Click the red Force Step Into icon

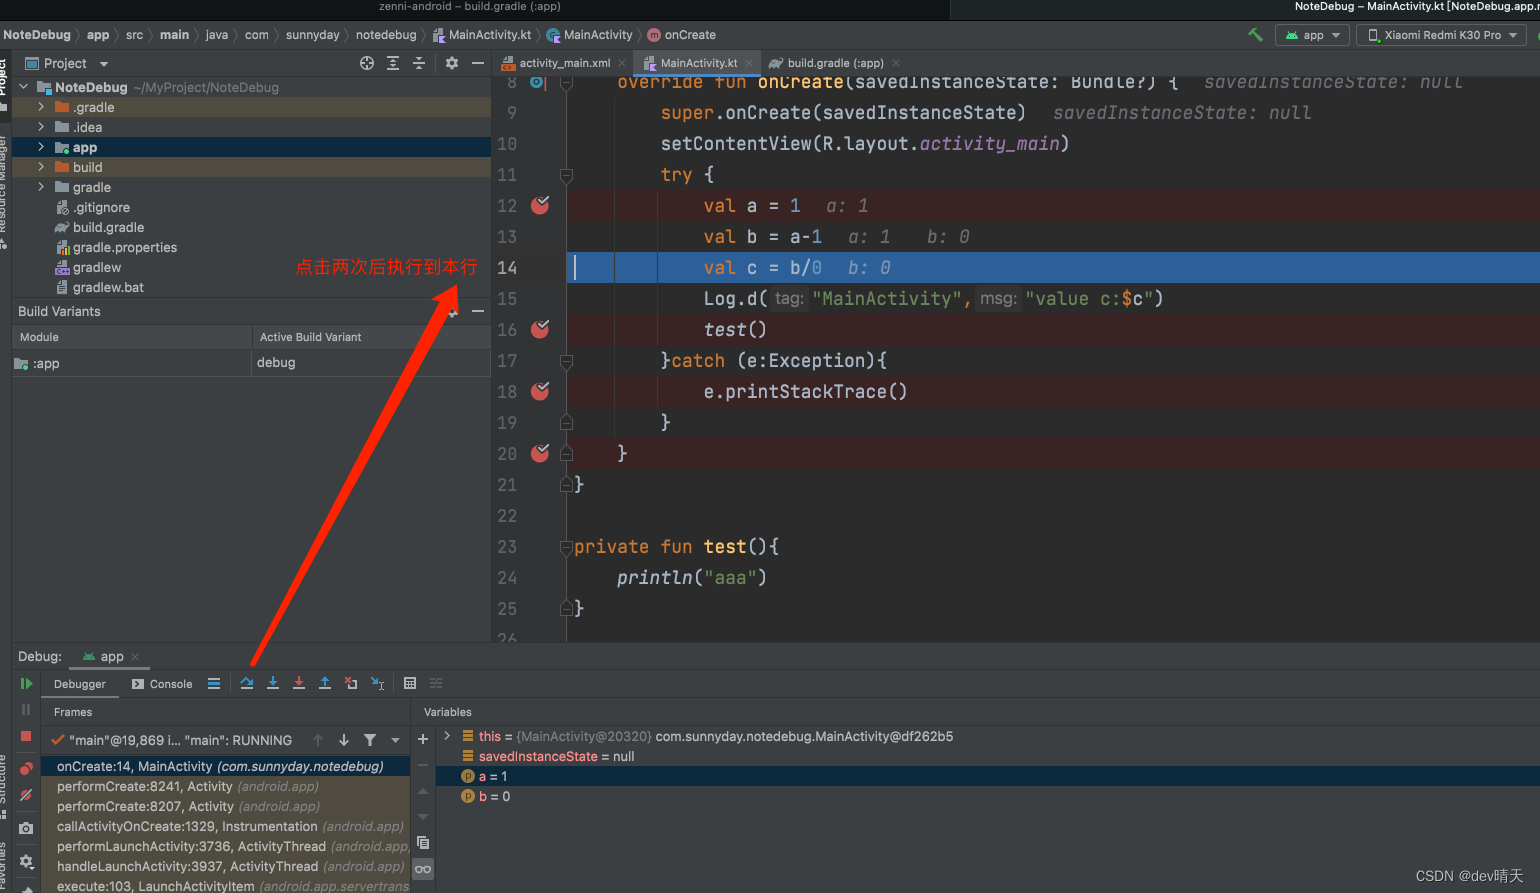299,683
